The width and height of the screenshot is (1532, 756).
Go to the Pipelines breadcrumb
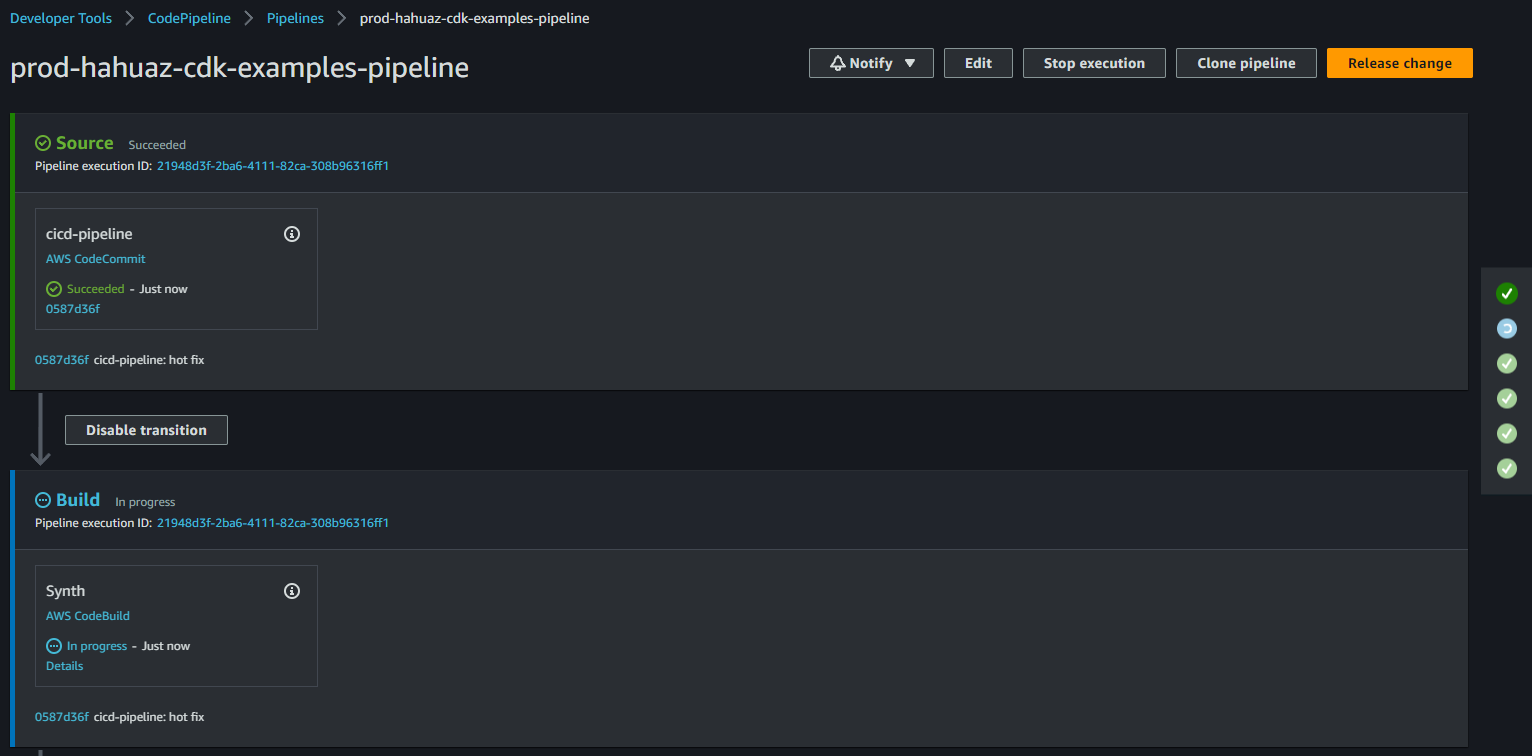tap(295, 19)
